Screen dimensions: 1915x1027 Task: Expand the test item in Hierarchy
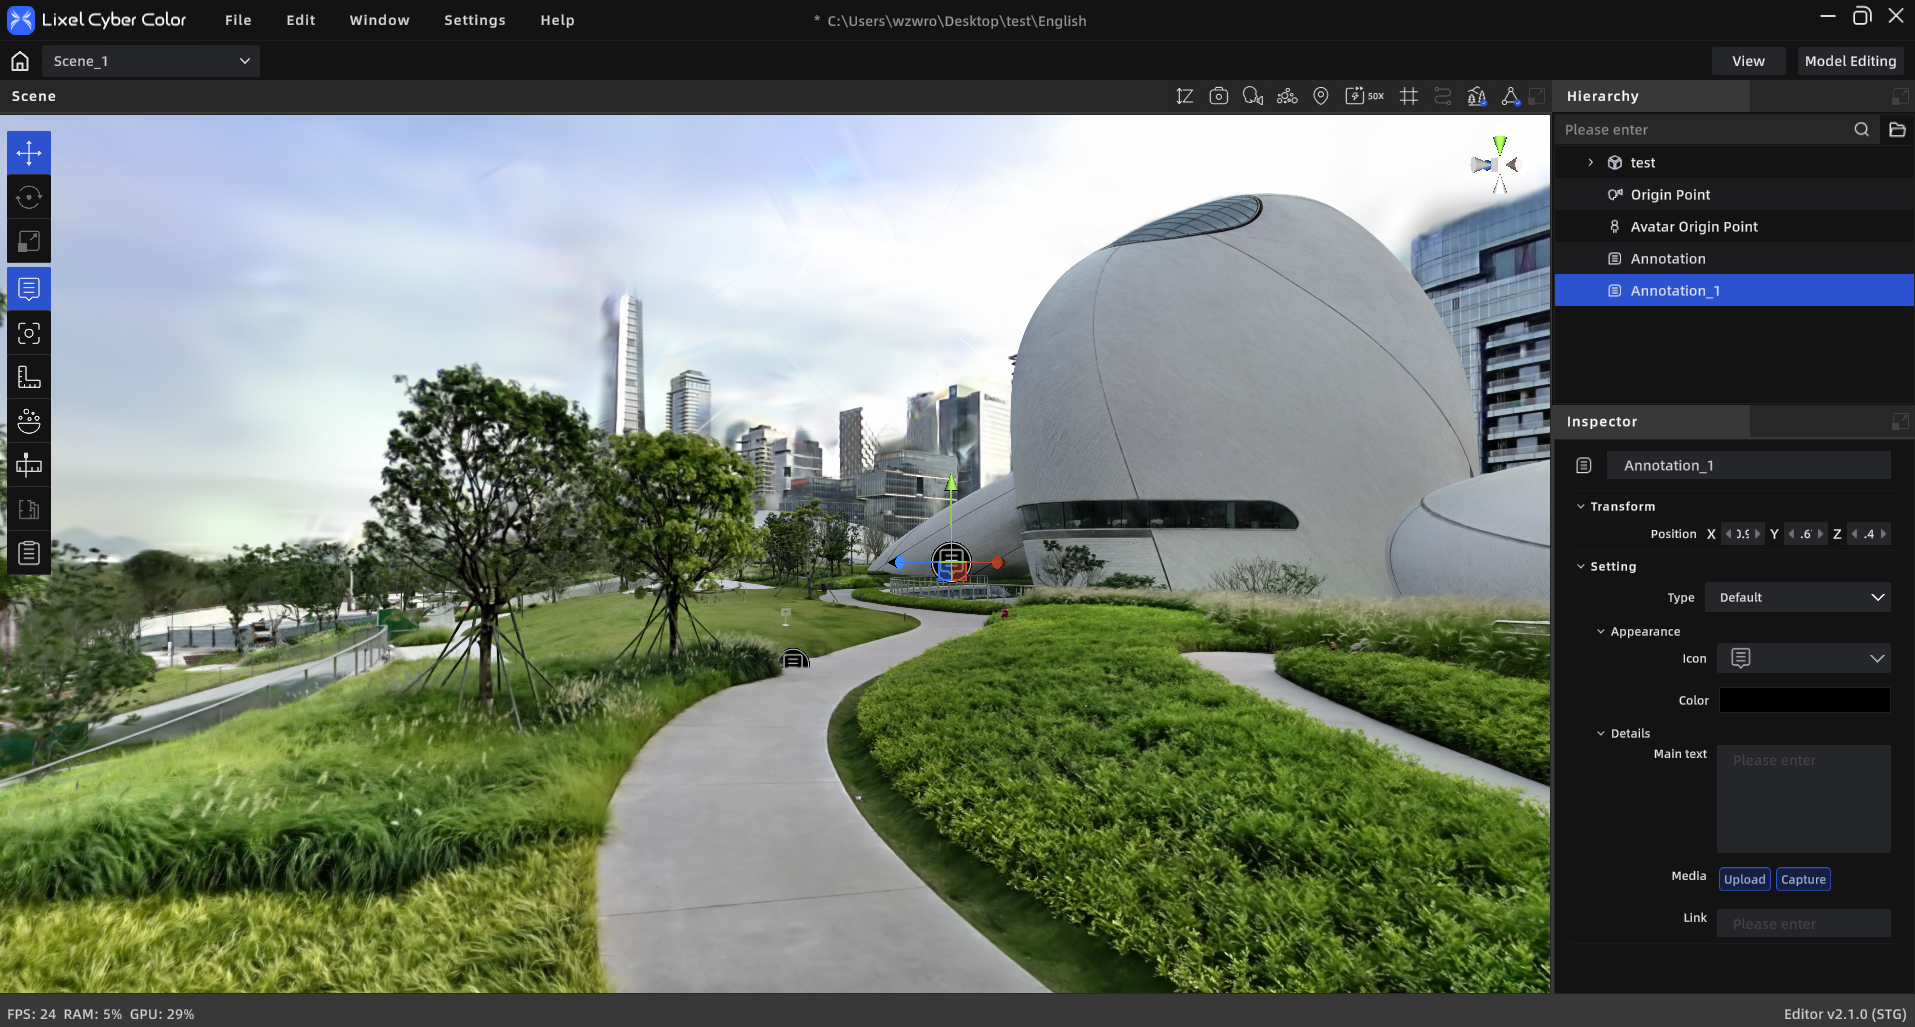pyautogui.click(x=1591, y=162)
